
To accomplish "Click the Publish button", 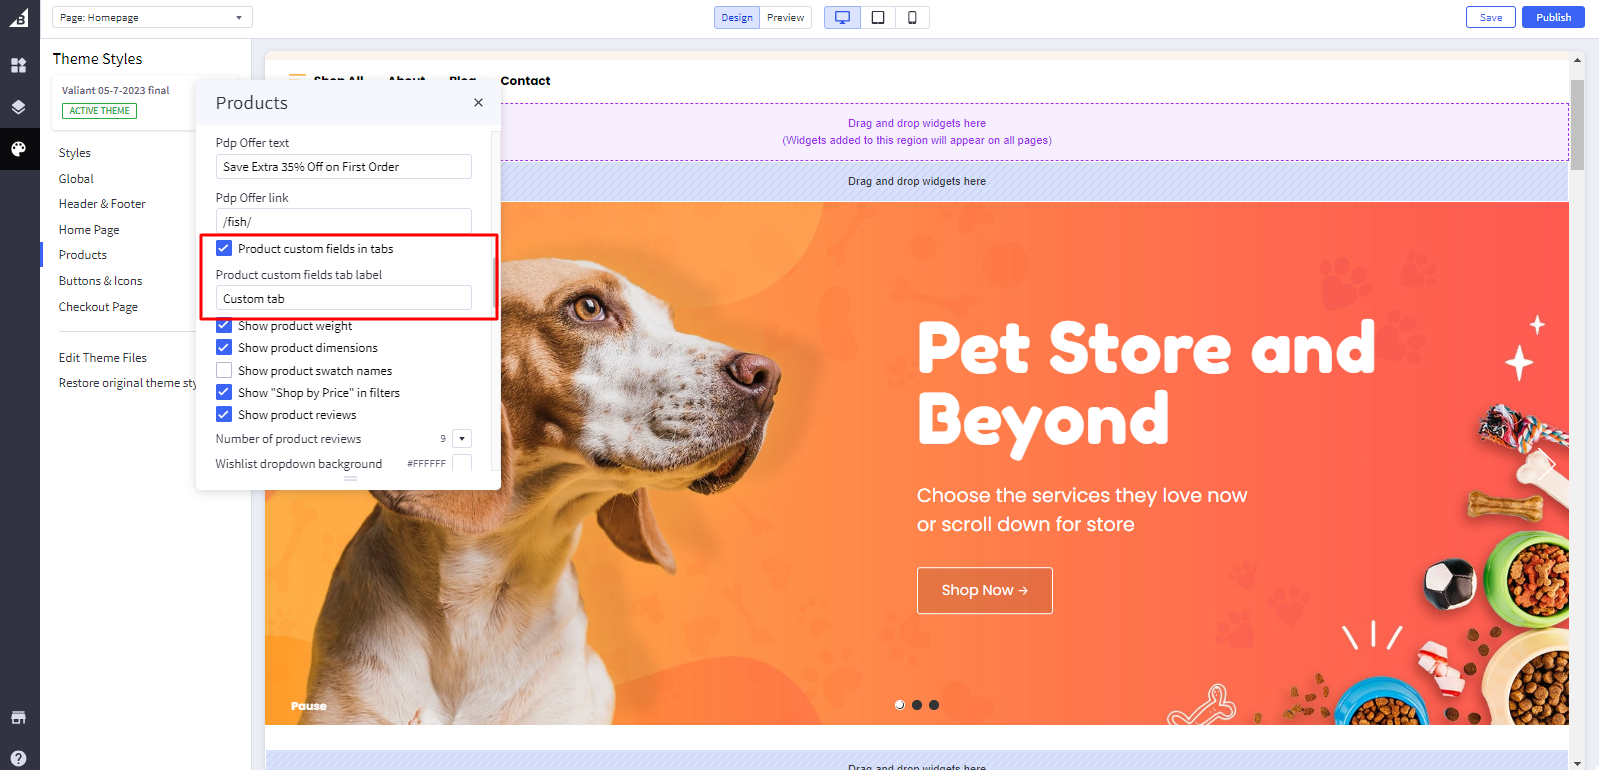I will 1553,17.
